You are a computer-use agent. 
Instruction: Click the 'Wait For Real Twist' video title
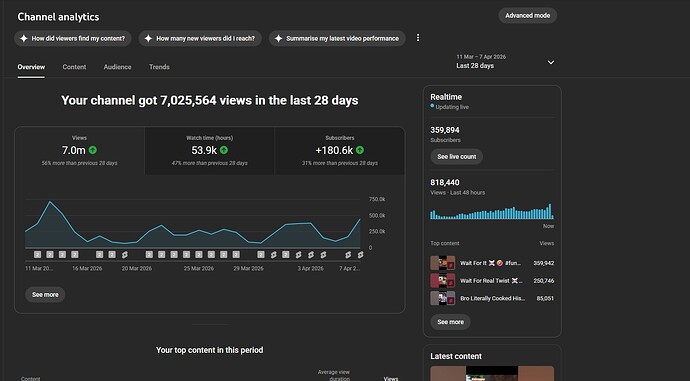coord(492,281)
